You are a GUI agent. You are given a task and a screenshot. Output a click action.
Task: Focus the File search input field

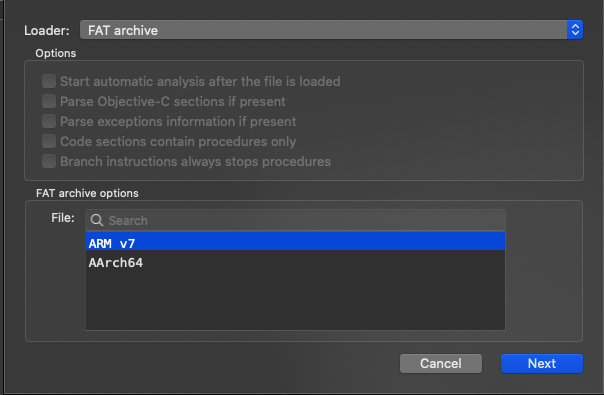[295, 220]
